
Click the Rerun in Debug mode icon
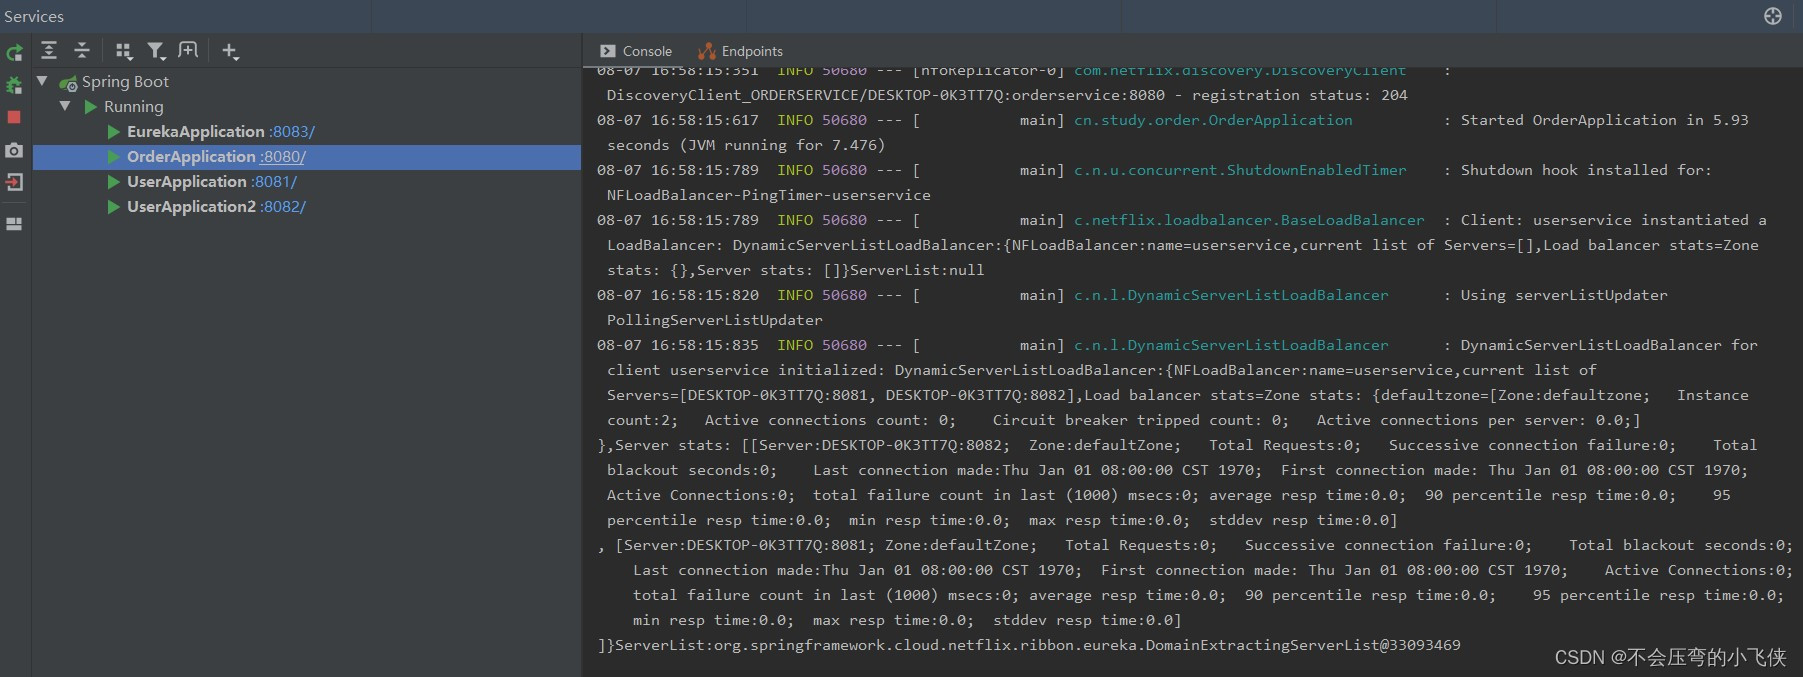[14, 85]
